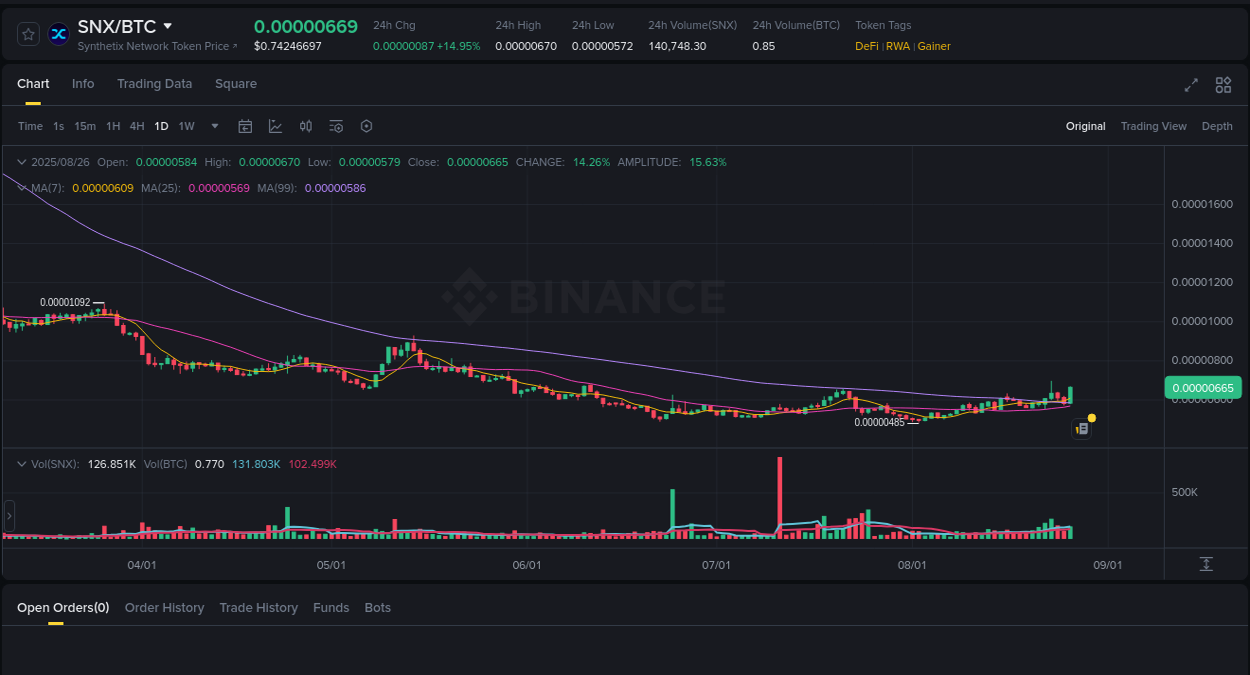Collapse the volume indicator chevron
This screenshot has height=675, width=1250.
pos(21,463)
